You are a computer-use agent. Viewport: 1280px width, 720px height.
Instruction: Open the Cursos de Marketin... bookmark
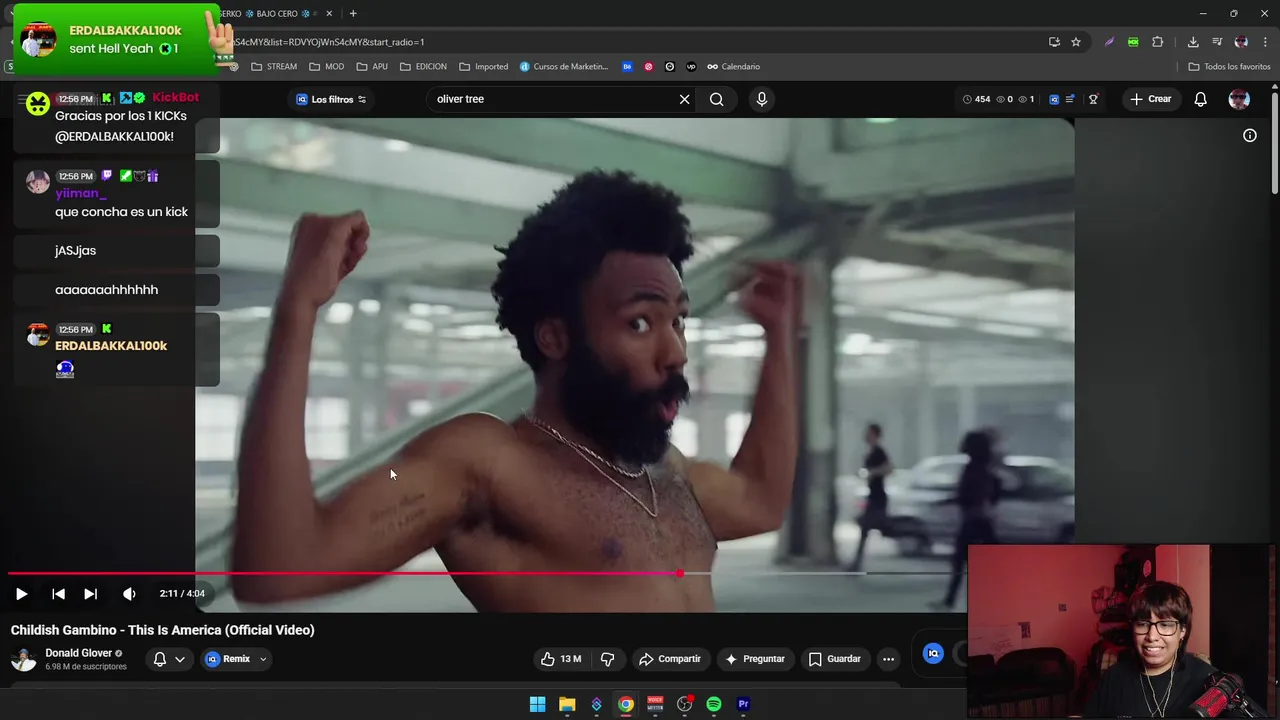pos(564,67)
